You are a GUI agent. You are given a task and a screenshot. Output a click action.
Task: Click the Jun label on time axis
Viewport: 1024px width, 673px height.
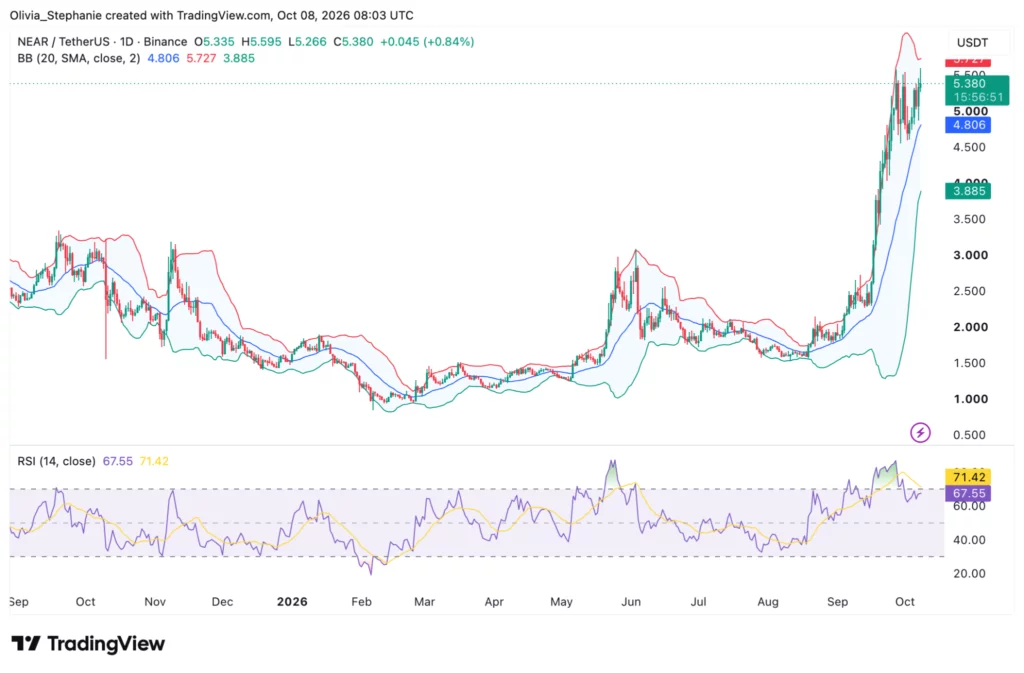(x=631, y=602)
